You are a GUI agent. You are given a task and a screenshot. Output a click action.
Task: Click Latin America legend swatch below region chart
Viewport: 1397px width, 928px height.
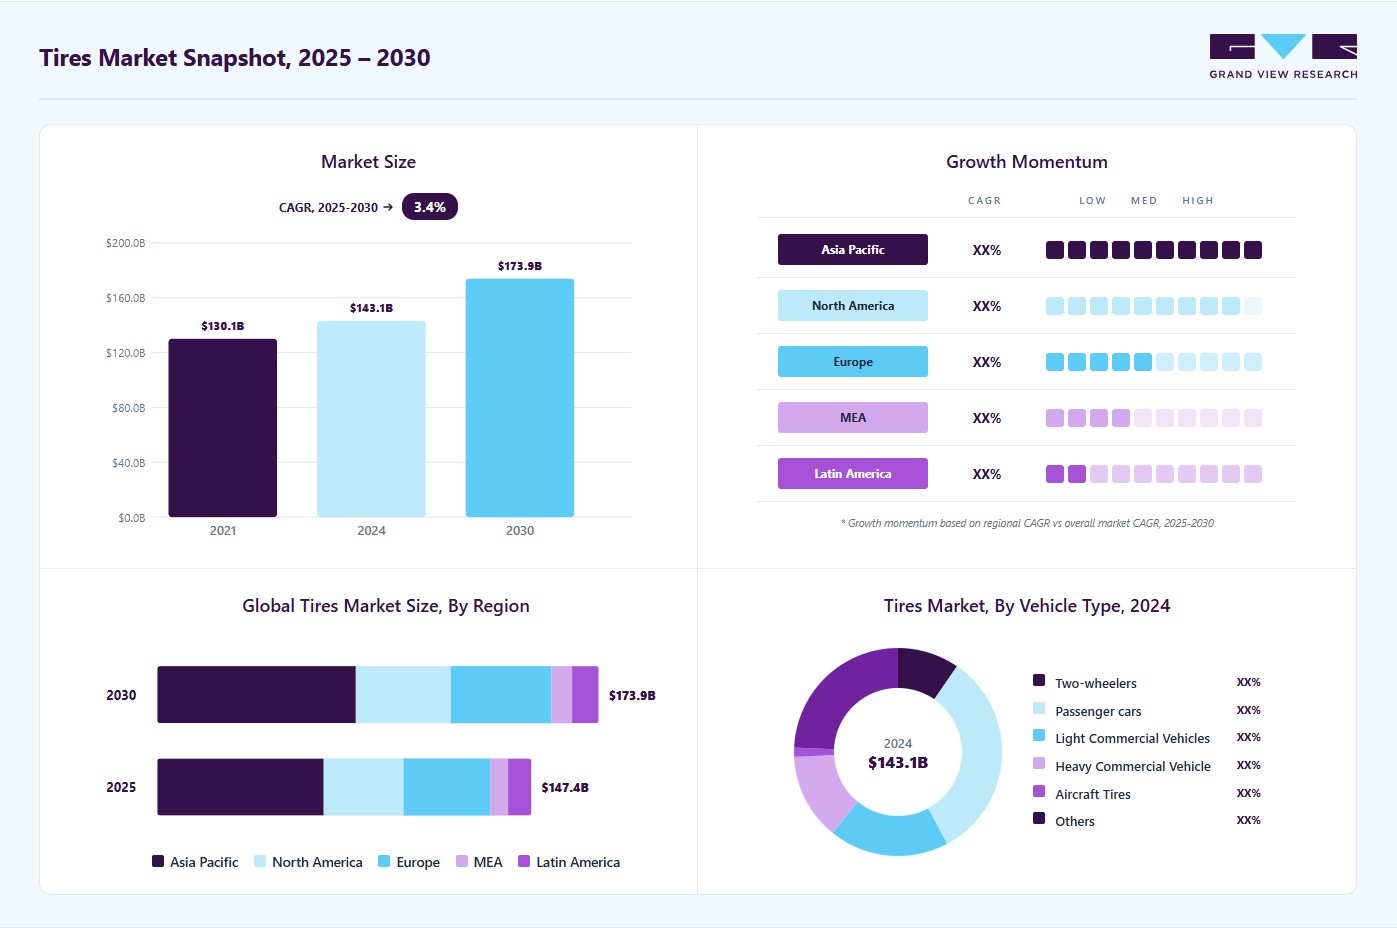click(x=524, y=861)
